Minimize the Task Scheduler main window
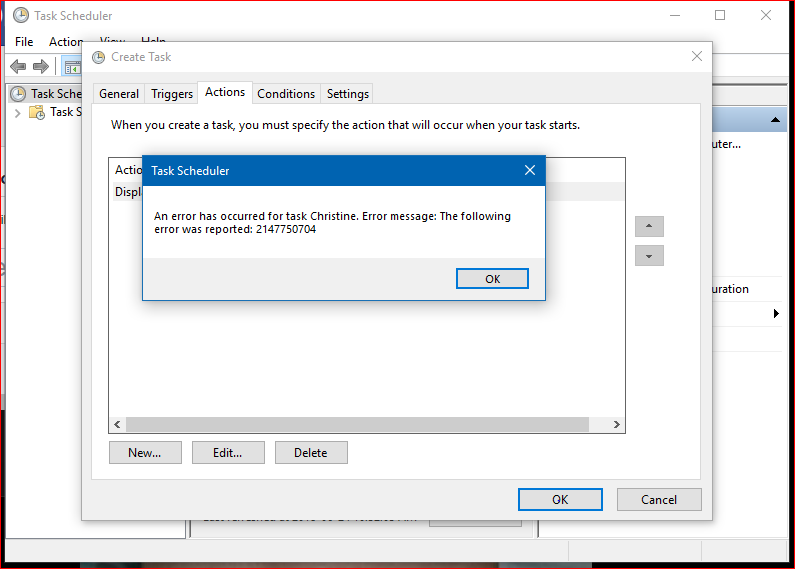The image size is (795, 569). coord(674,15)
